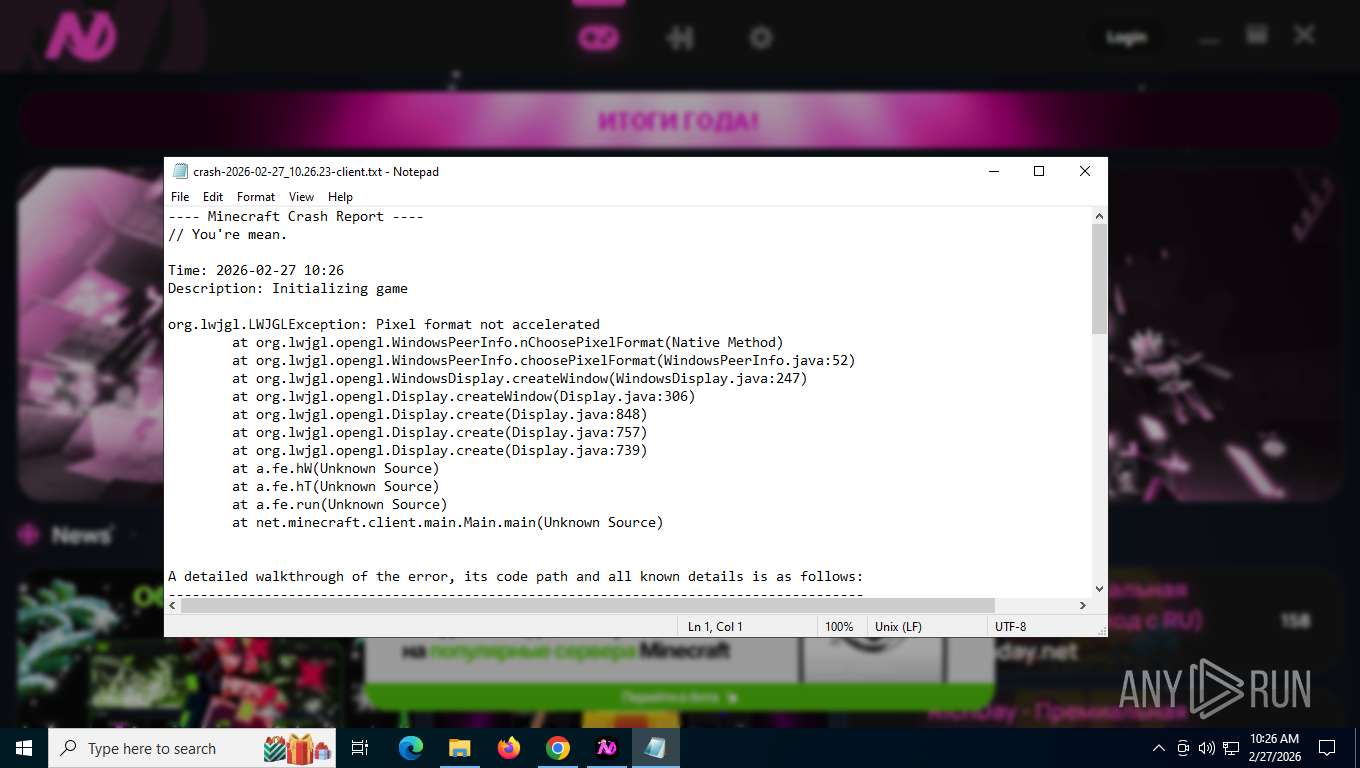1360x768 pixels.
Task: Click the WindowsPeerInfo.java:52 stack line
Action: [x=544, y=360]
